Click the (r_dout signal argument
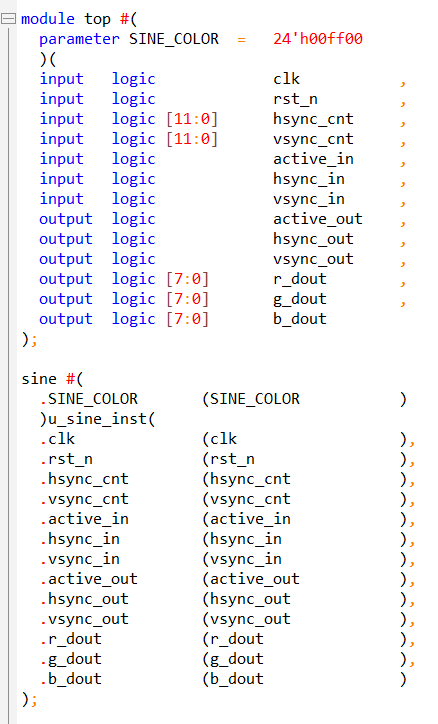This screenshot has width=438, height=724. [x=233, y=640]
